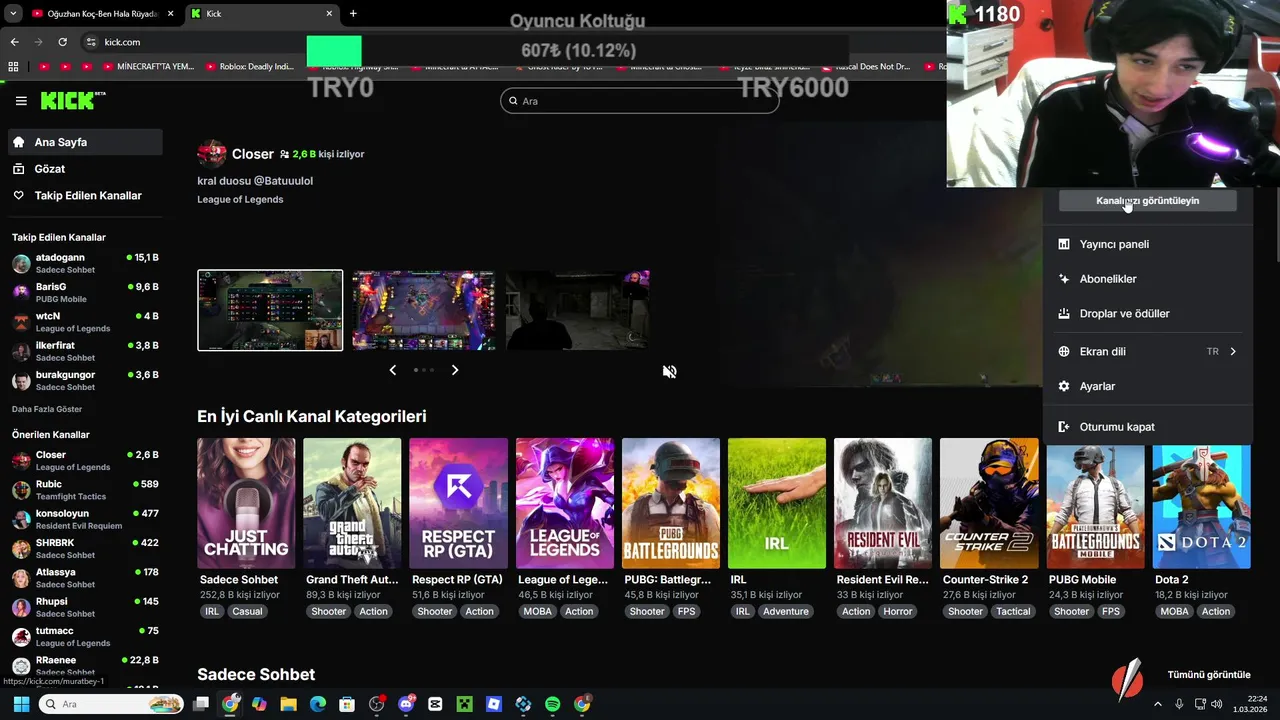This screenshot has width=1280, height=720.
Task: Open Abonelikler menu item
Action: [x=1147, y=279]
